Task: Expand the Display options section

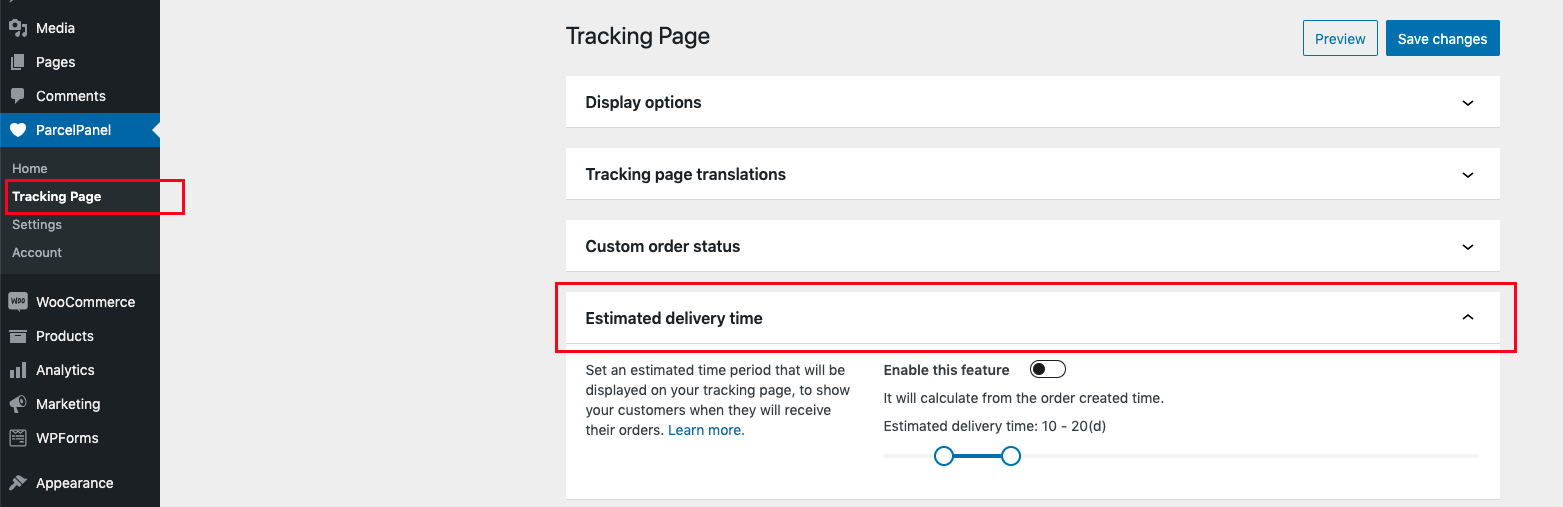Action: [1467, 103]
